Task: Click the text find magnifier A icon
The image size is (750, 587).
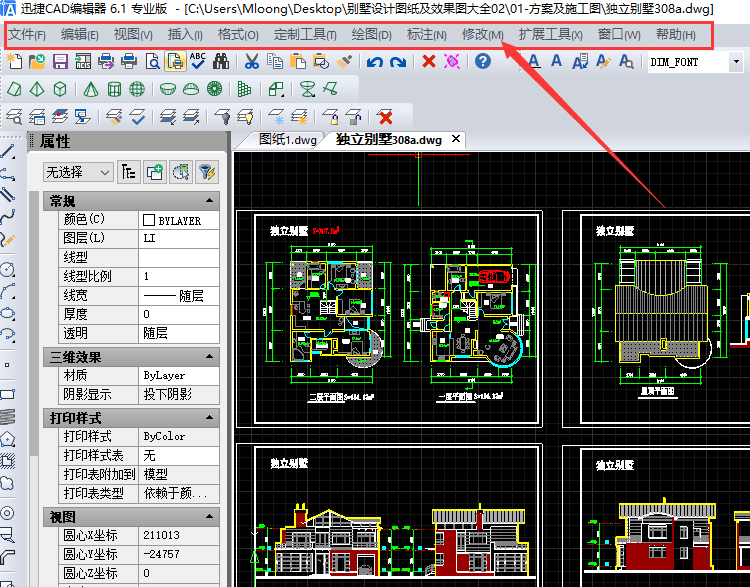Action: point(626,61)
